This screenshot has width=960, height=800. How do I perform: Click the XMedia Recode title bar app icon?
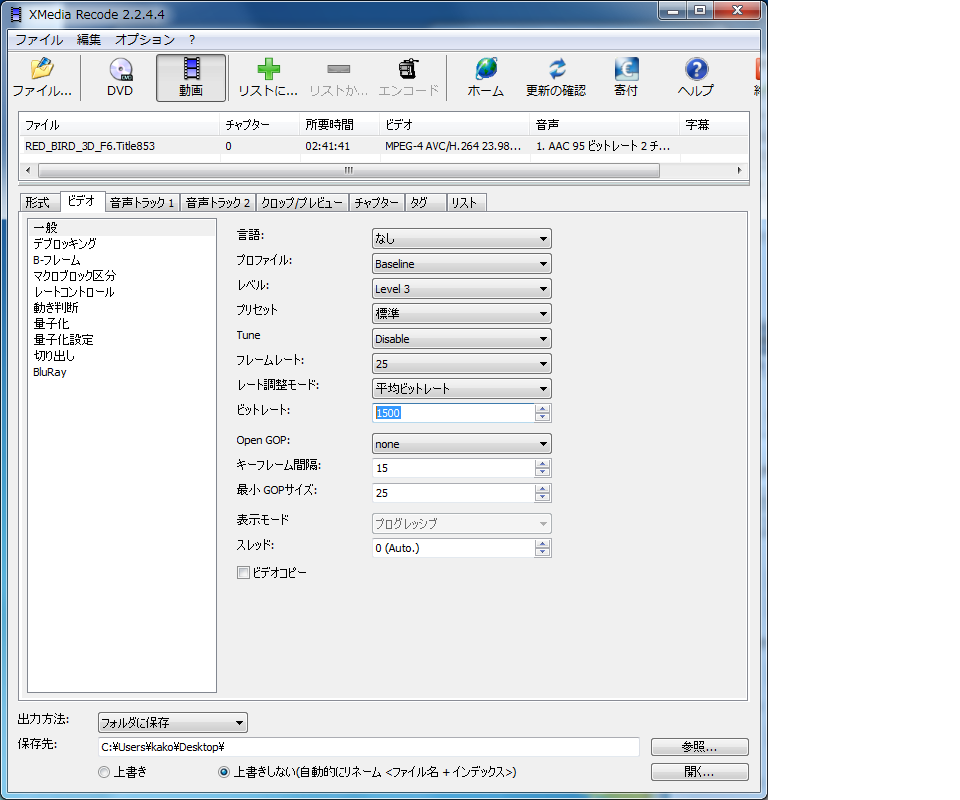[x=16, y=14]
